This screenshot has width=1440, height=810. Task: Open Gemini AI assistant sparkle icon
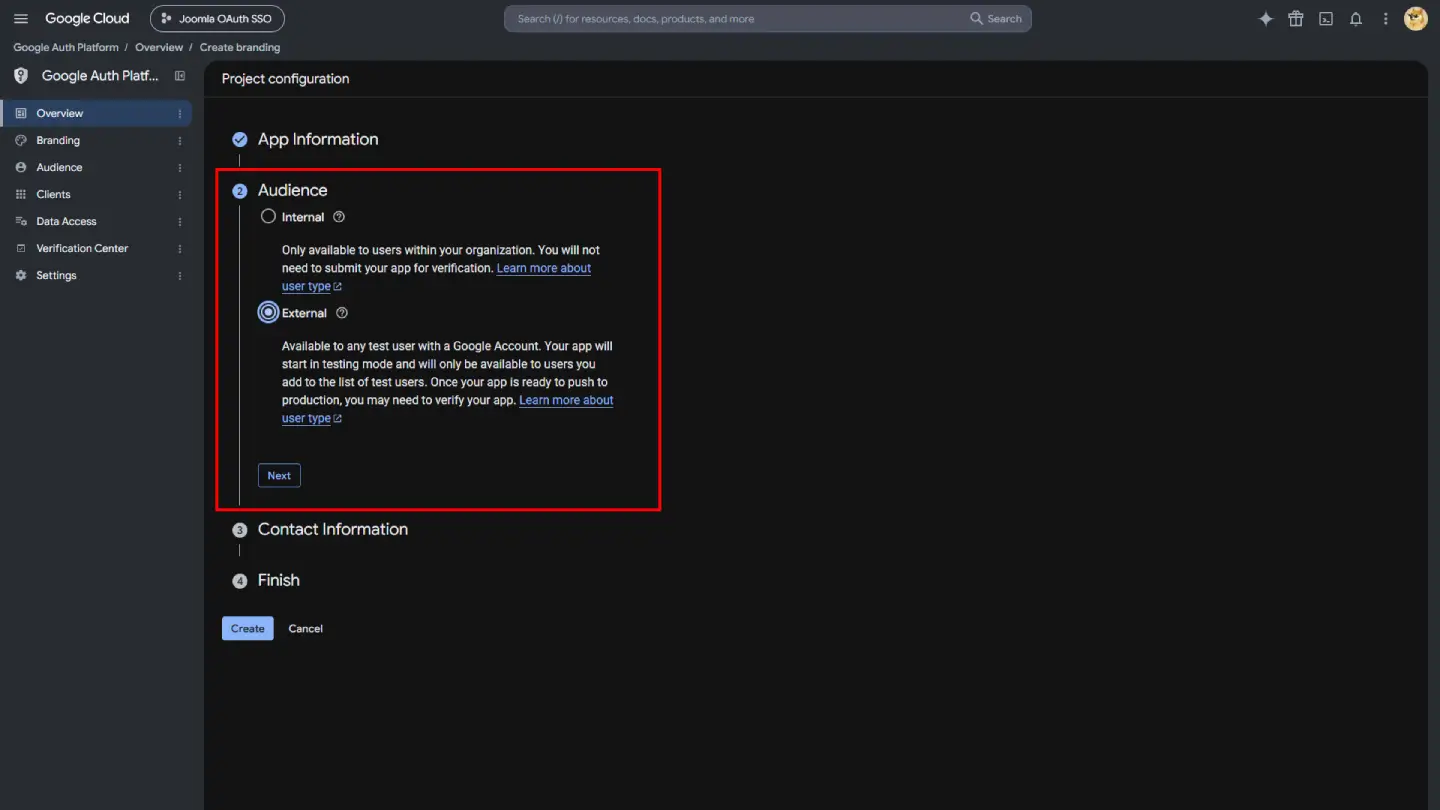(x=1266, y=19)
